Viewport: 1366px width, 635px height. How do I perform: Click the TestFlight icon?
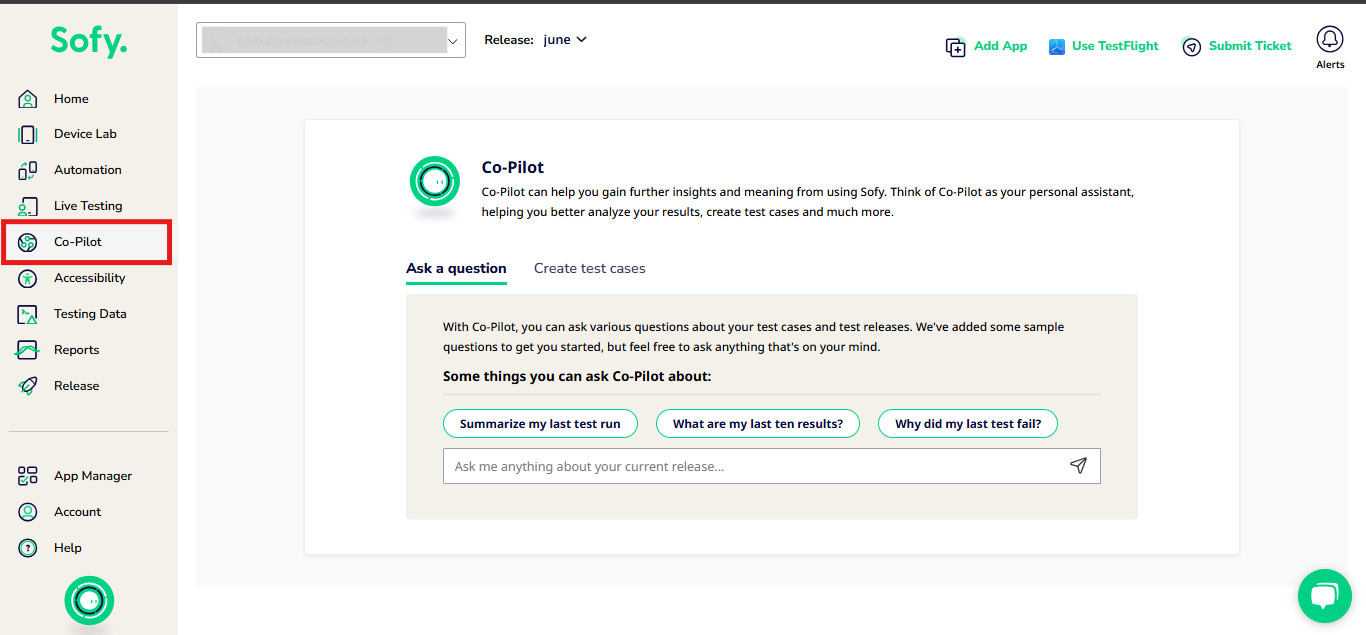[x=1057, y=47]
